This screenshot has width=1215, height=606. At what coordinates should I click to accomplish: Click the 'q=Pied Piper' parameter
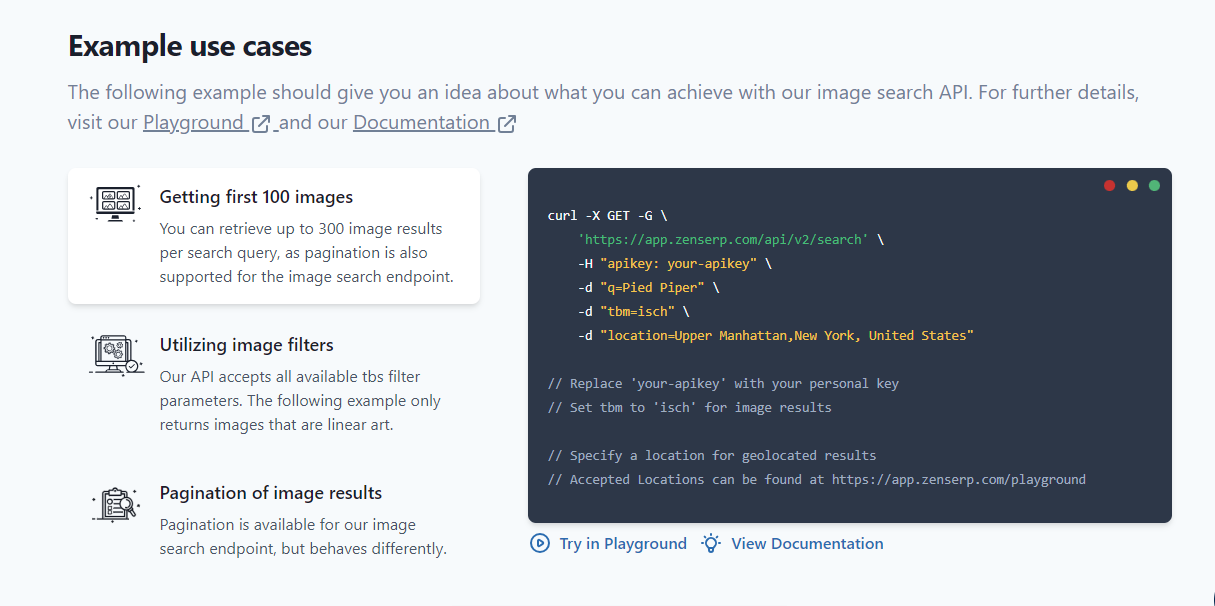pyautogui.click(x=648, y=288)
